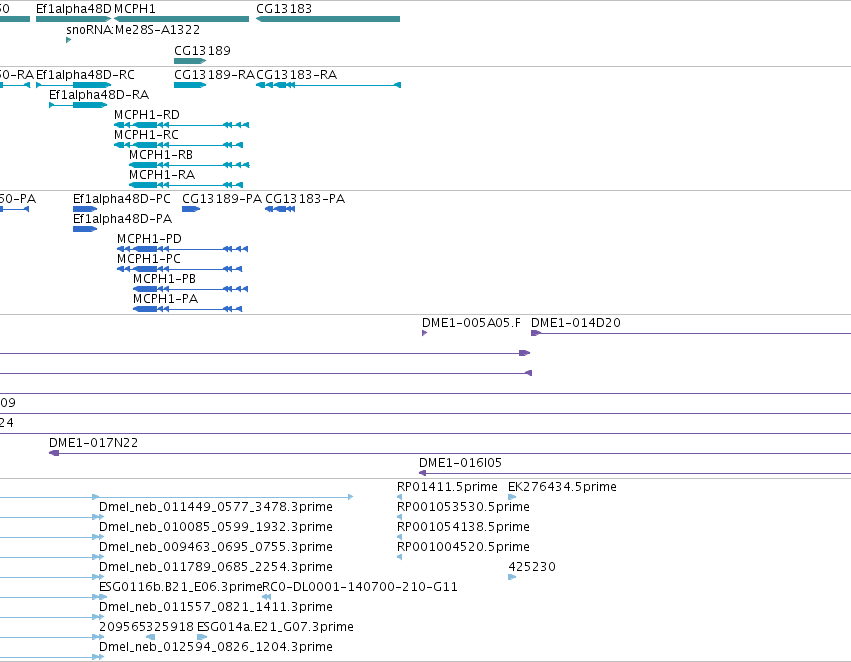Click the MCPH1-RD transcript

click(181, 125)
